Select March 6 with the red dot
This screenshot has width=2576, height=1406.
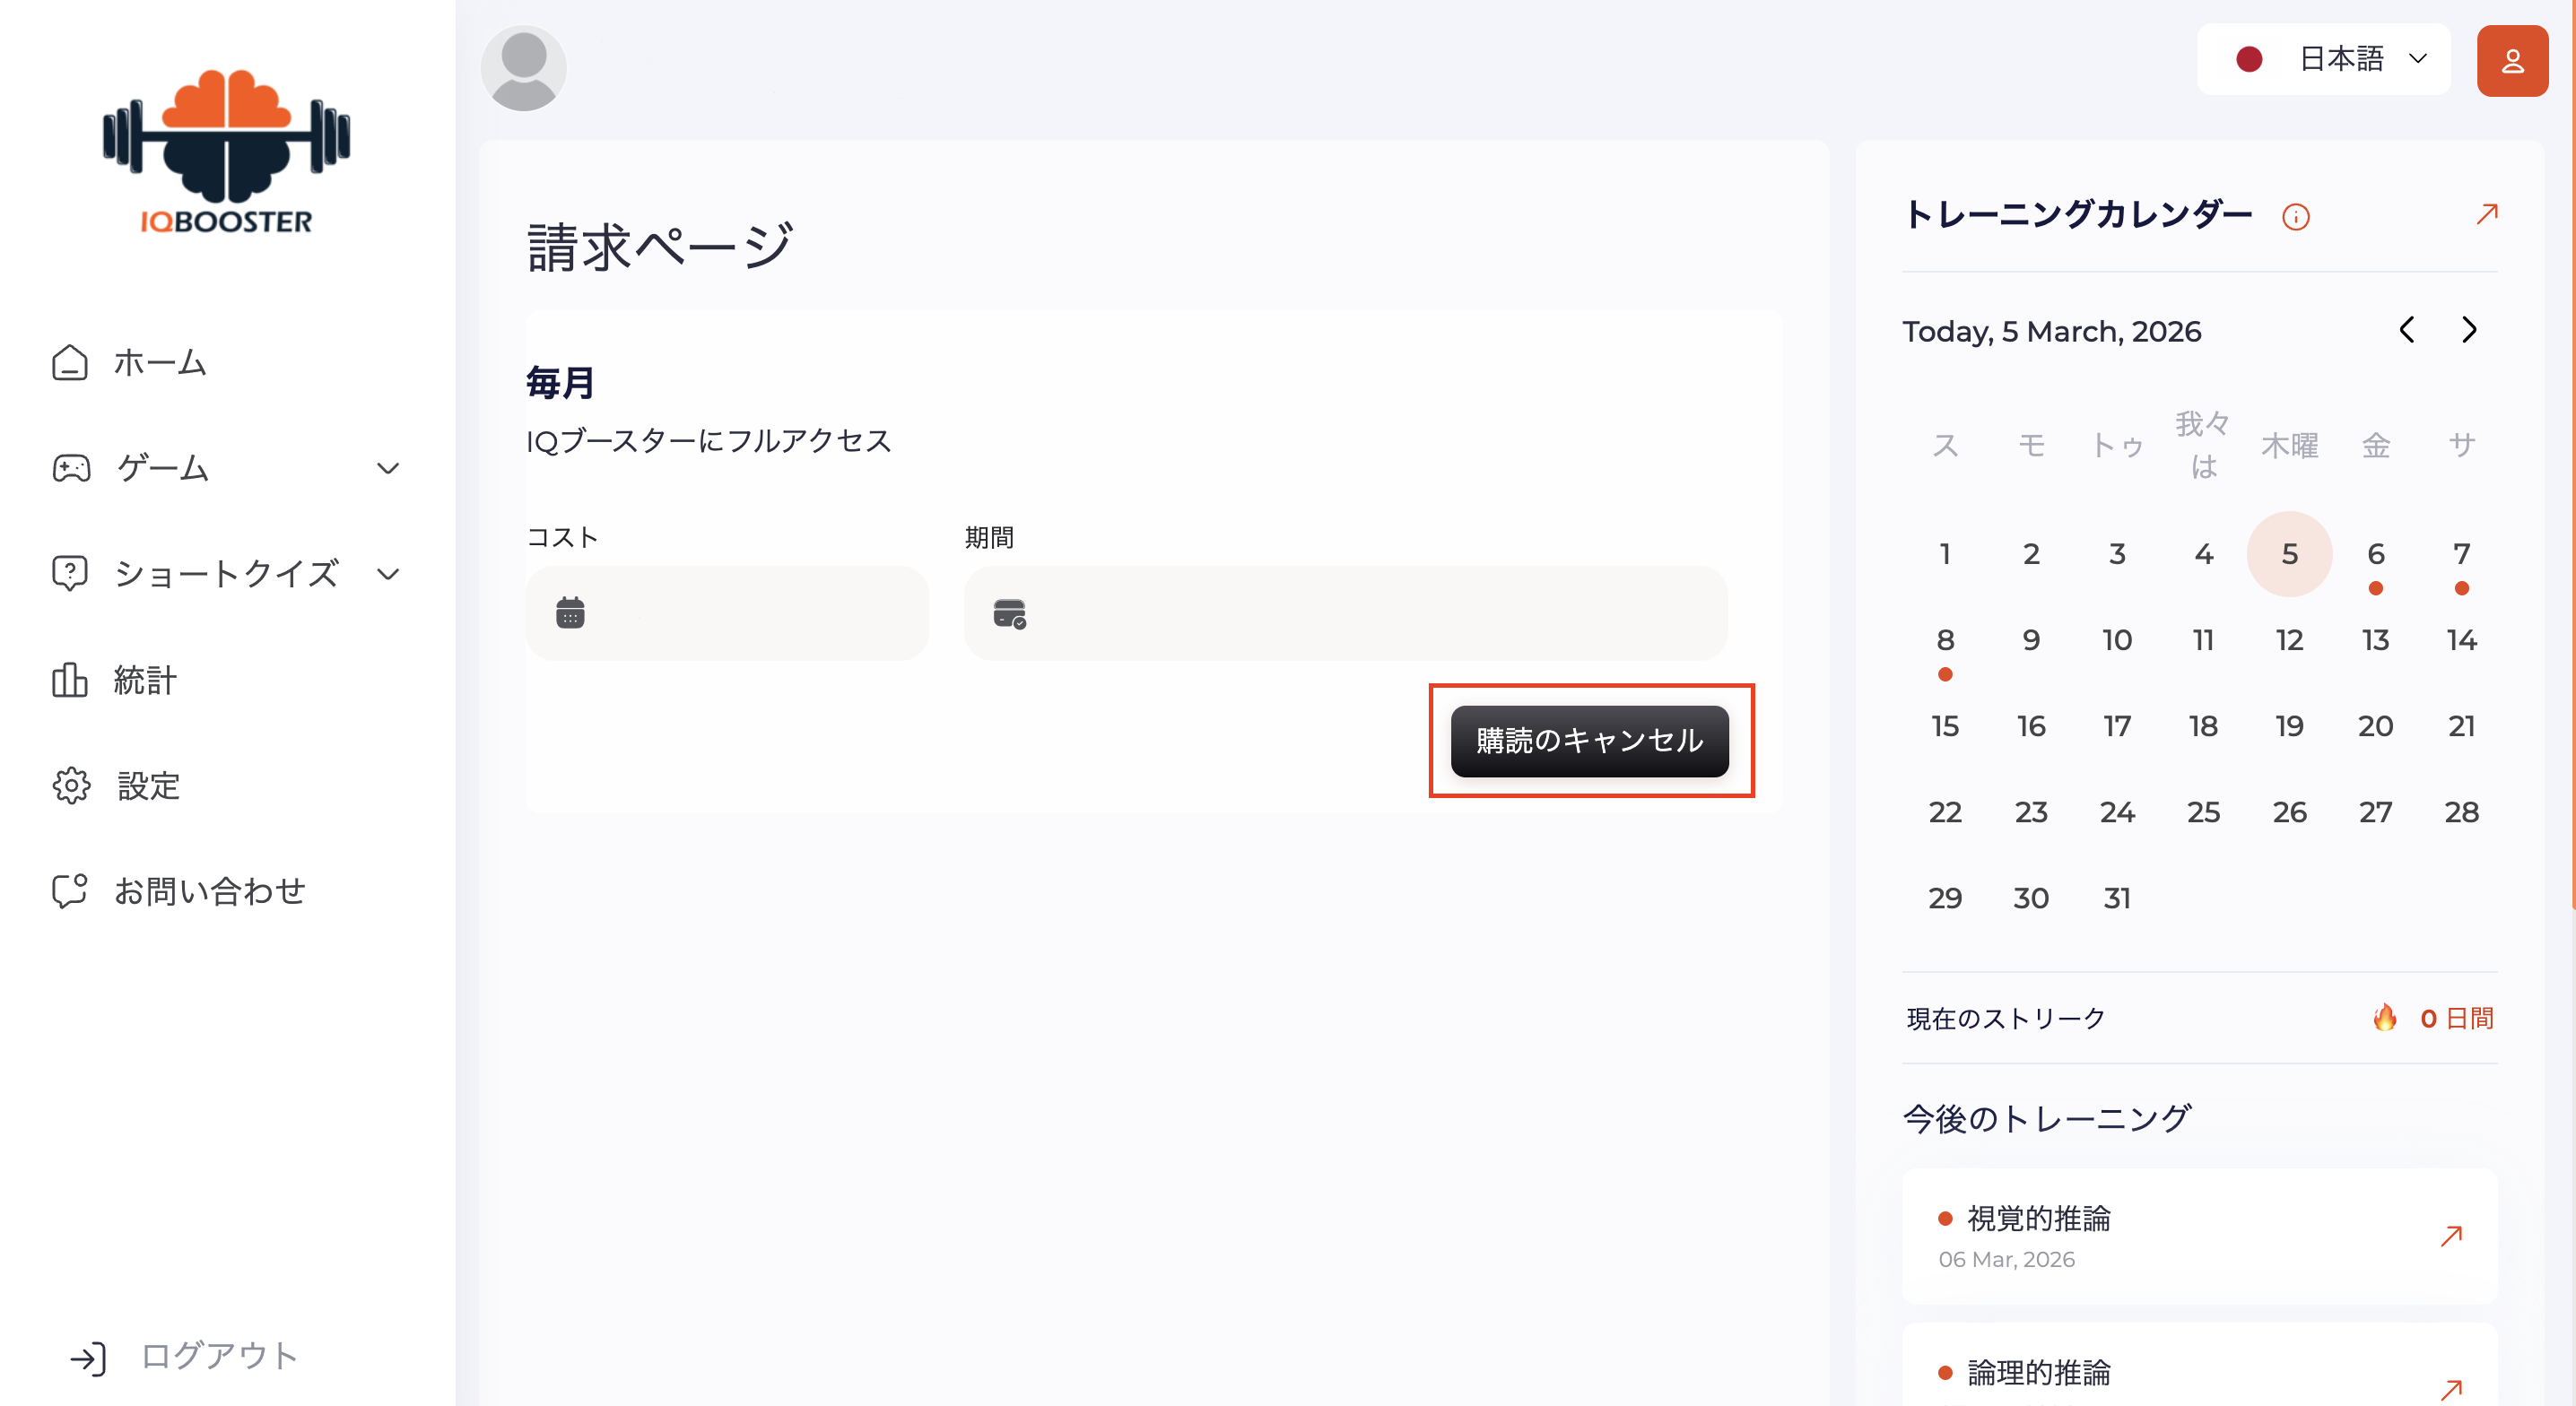[2376, 553]
